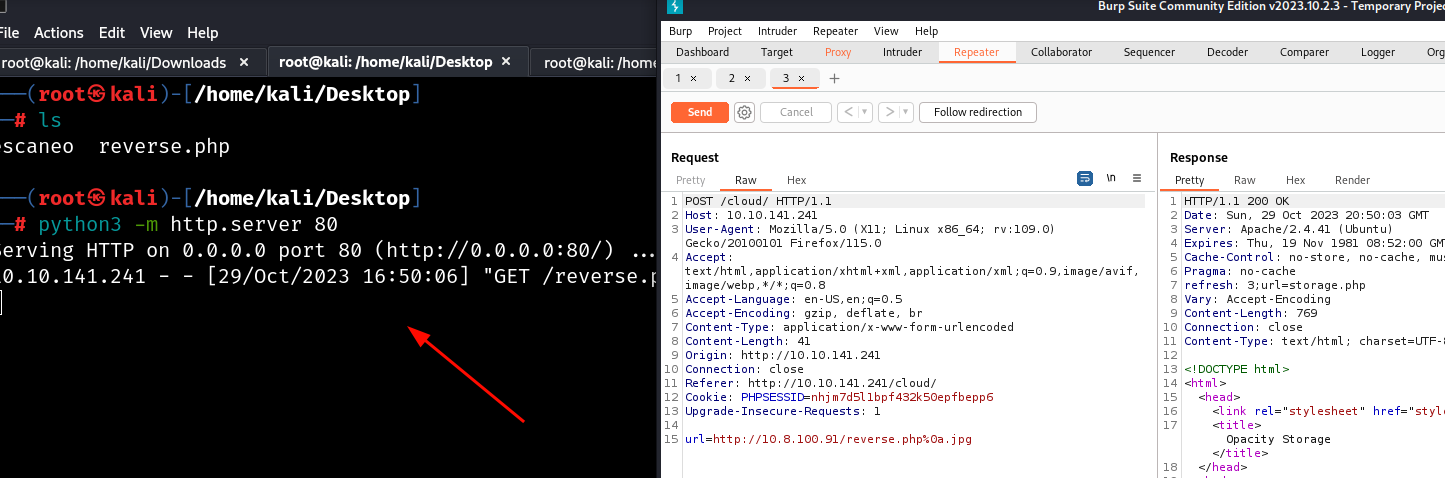
Task: Open terminal Actions menu
Action: click(59, 33)
